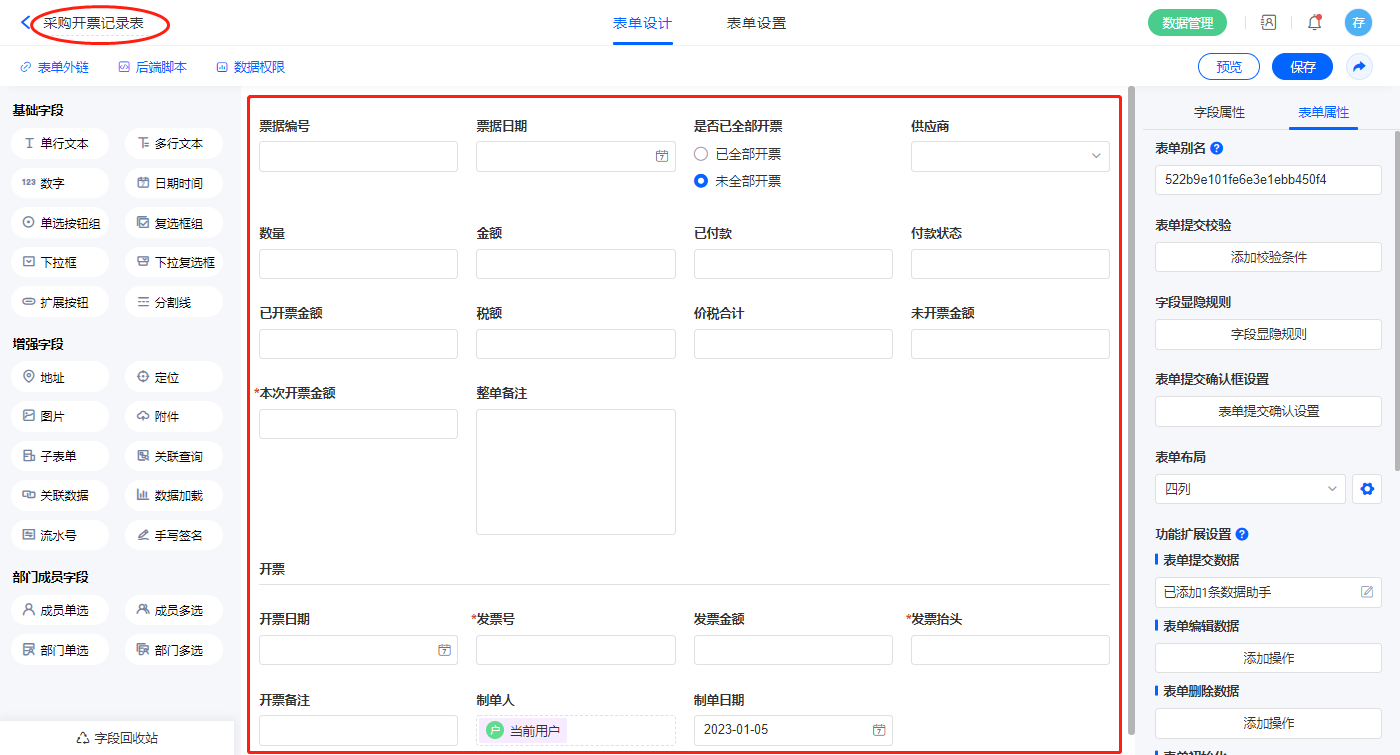The height and width of the screenshot is (755, 1400).
Task: Click the back arrow beside 采购开票记录表
Action: [x=25, y=23]
